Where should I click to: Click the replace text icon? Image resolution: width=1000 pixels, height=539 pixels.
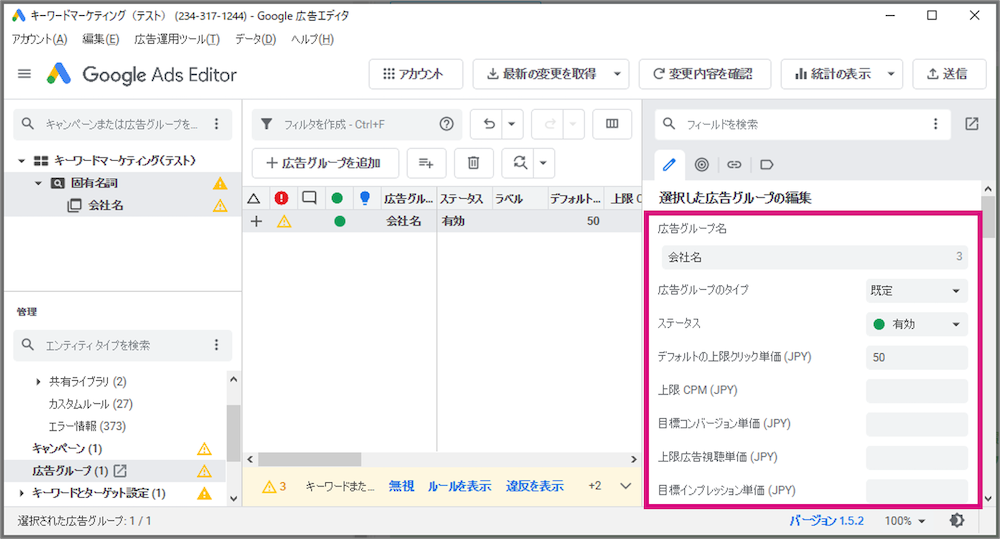coord(520,163)
